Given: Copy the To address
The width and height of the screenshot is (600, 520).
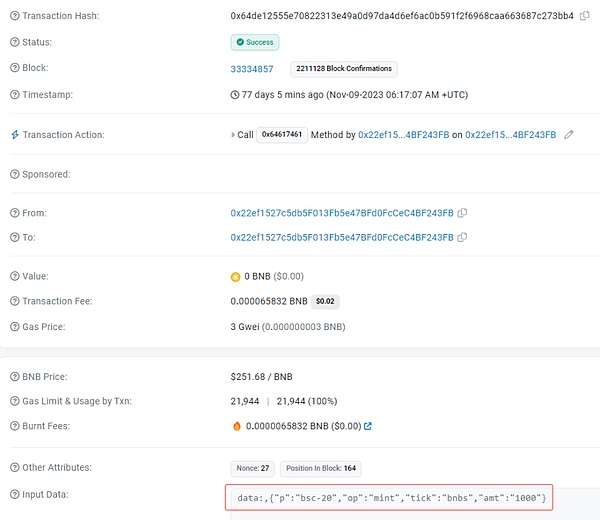Looking at the screenshot, I should [463, 237].
